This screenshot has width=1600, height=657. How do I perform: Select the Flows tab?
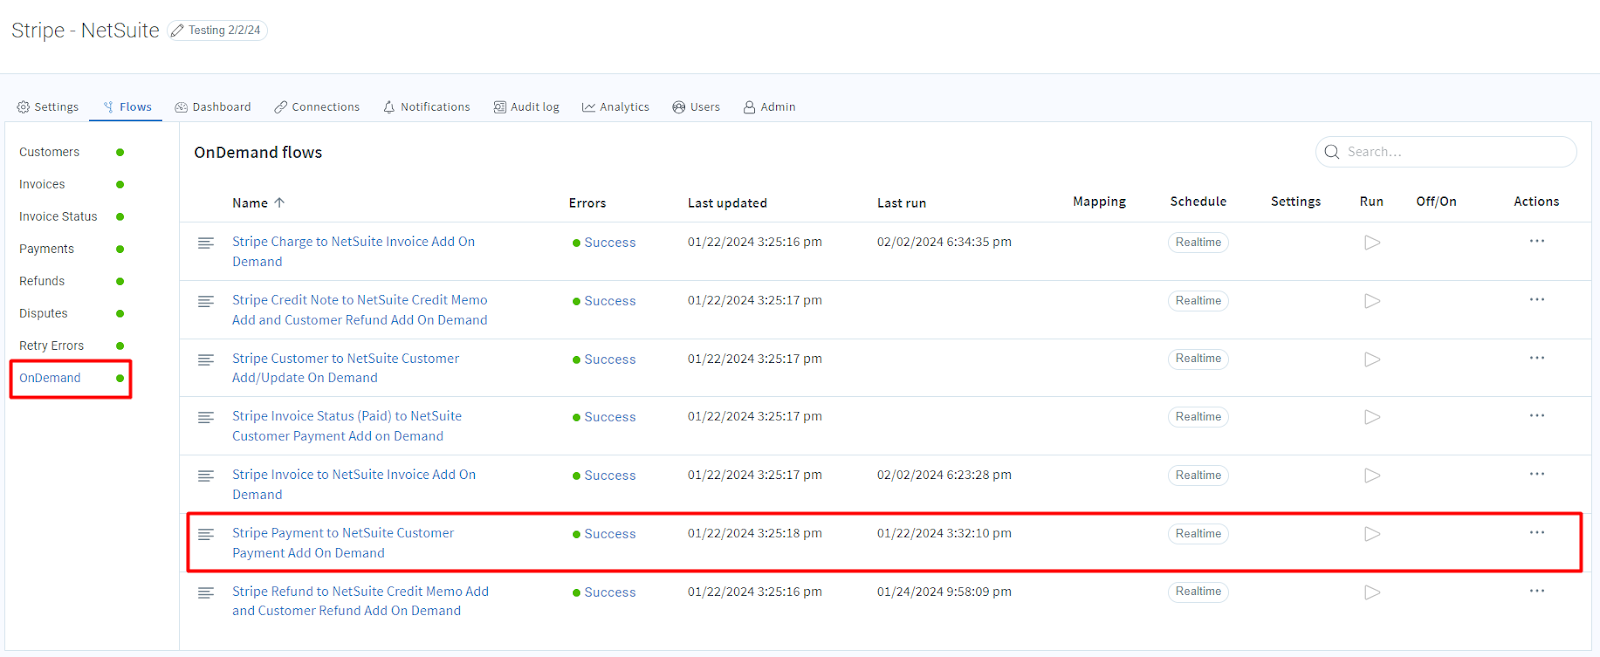[x=127, y=107]
